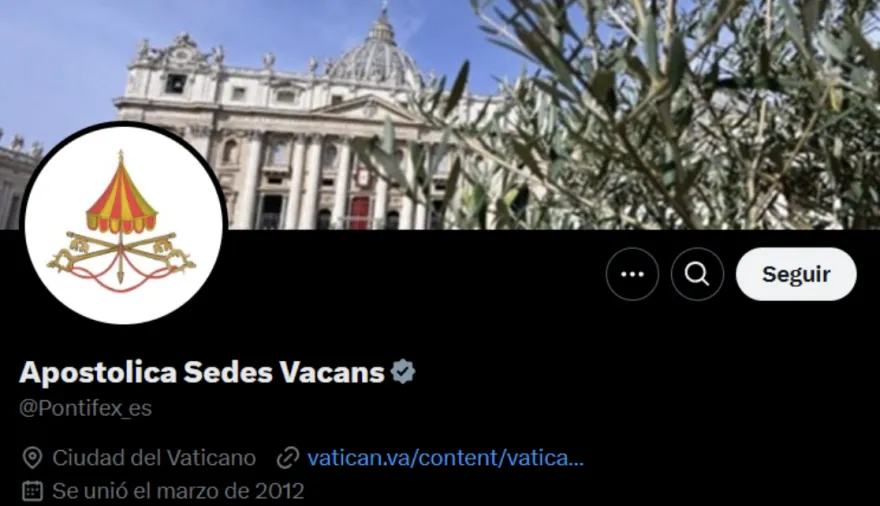Click the calendar join date icon
The width and height of the screenshot is (880, 506).
33,491
